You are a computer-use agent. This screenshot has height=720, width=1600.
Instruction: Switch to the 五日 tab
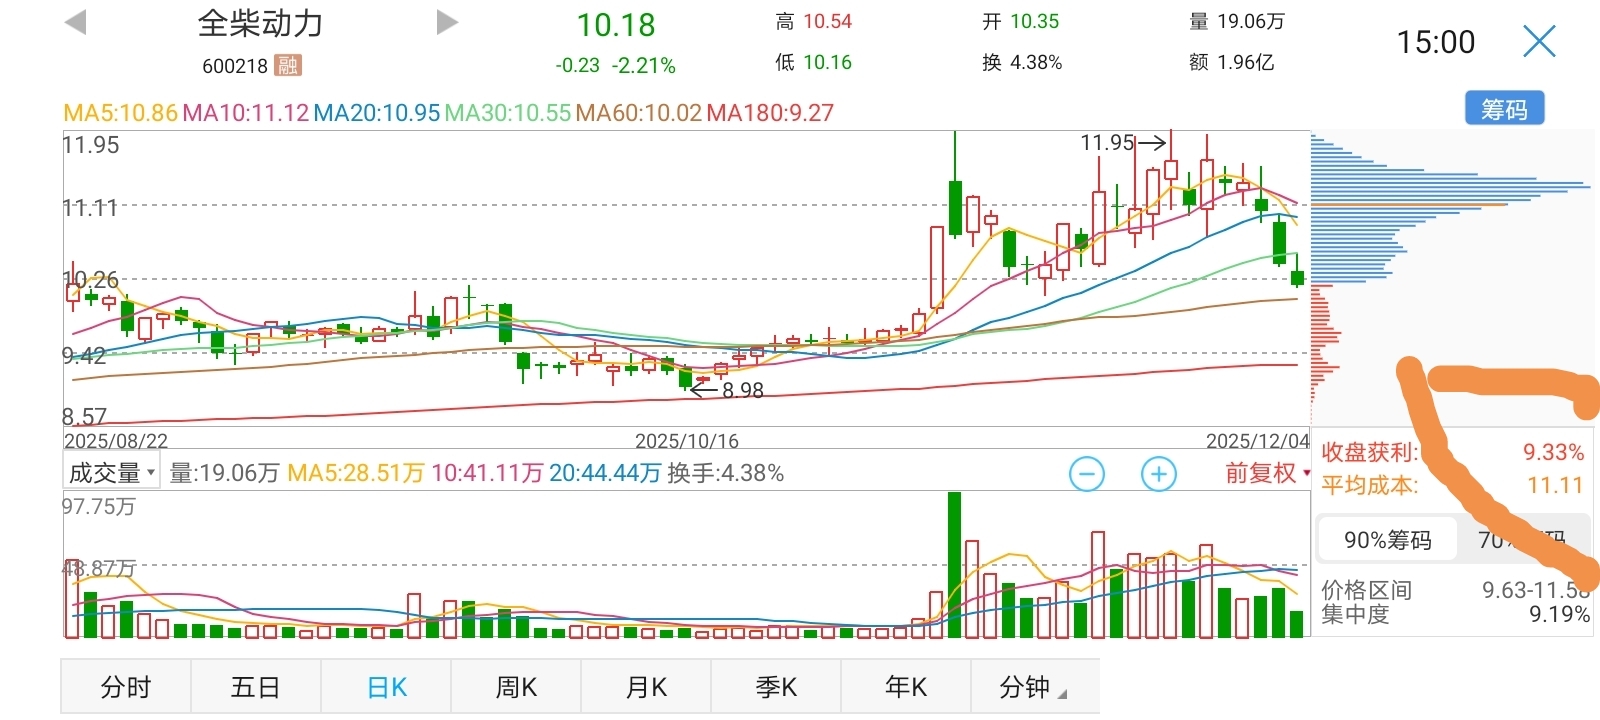click(256, 687)
